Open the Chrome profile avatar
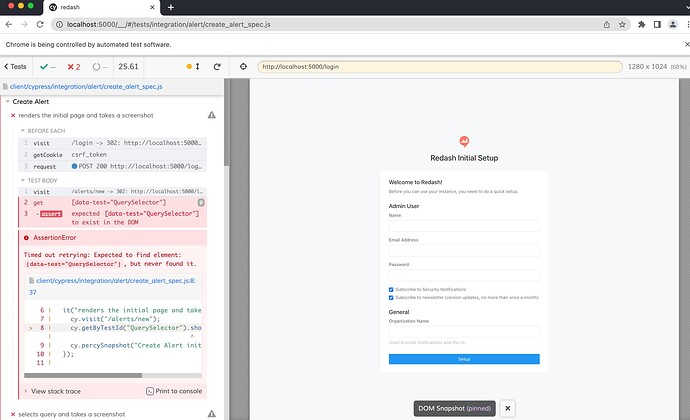This screenshot has height=420, width=690. (673, 25)
